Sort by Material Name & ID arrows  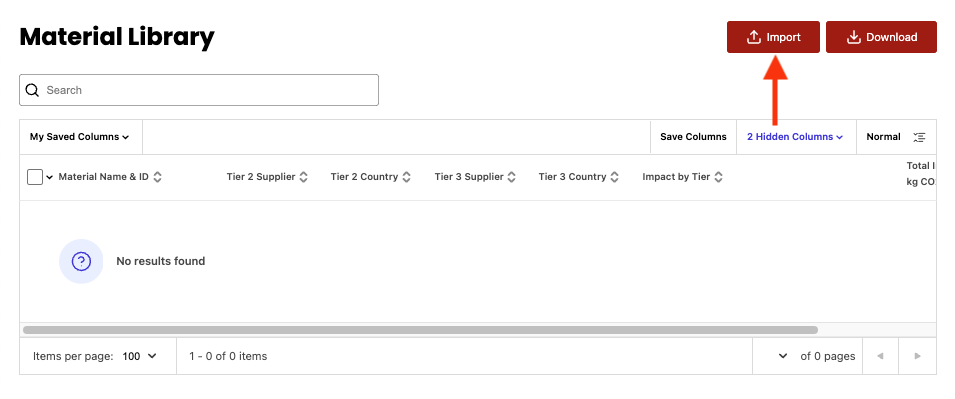point(157,177)
